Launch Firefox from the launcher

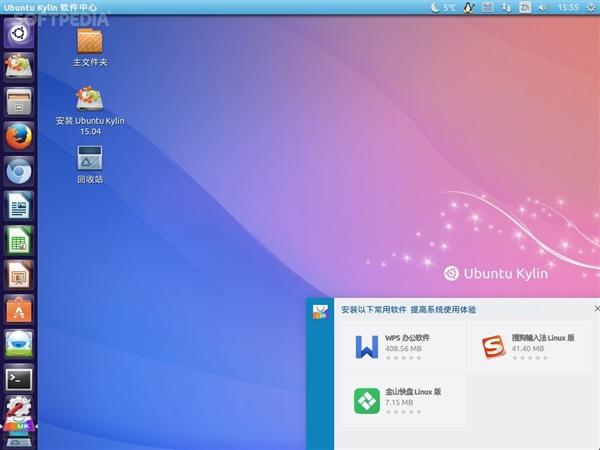click(x=18, y=136)
